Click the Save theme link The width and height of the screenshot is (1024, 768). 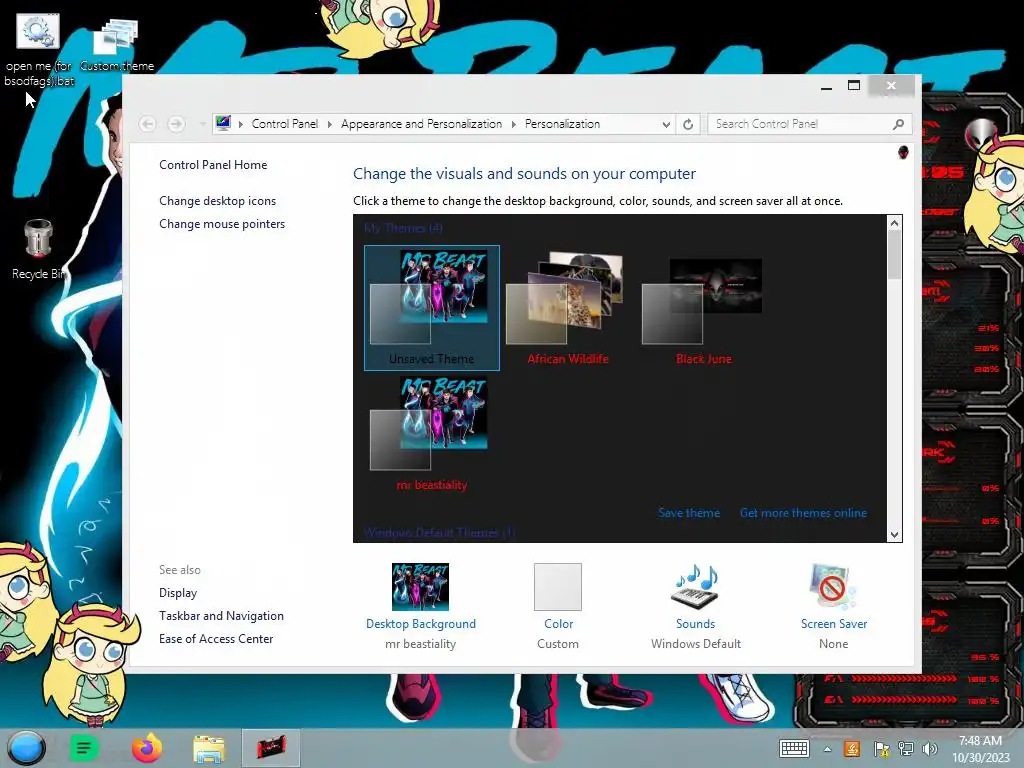689,513
